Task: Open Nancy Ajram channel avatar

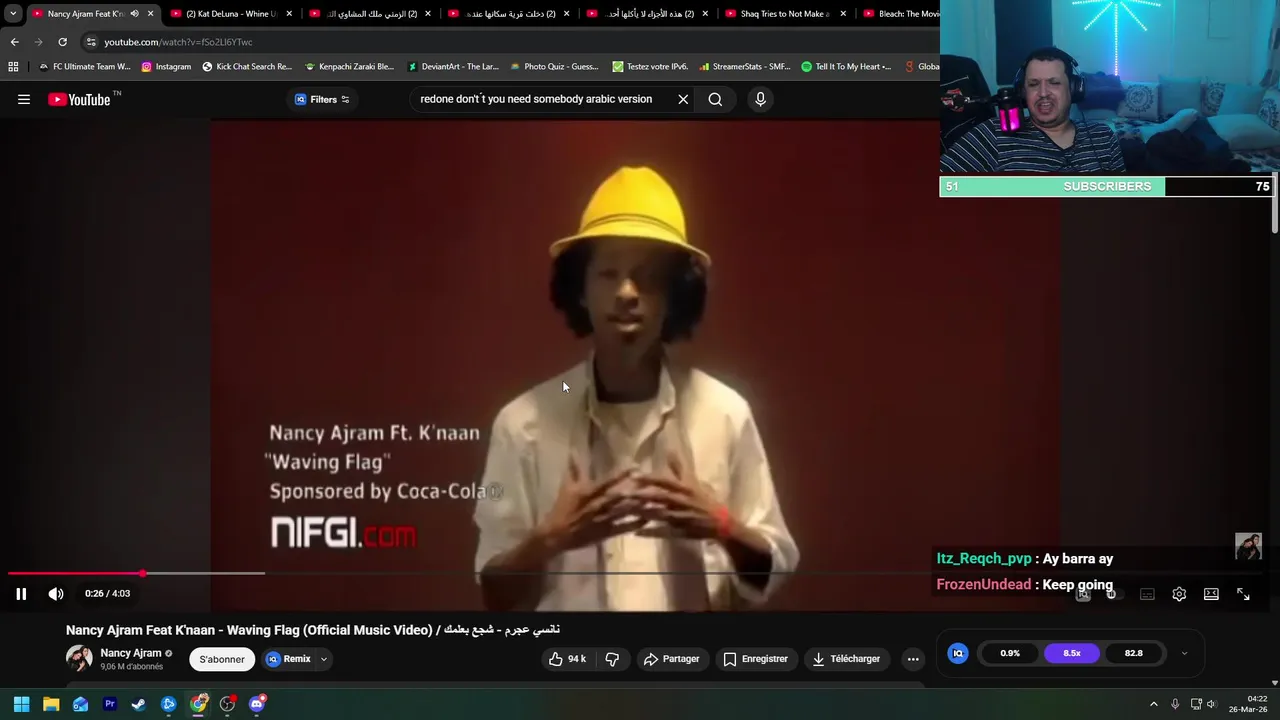Action: 79,658
